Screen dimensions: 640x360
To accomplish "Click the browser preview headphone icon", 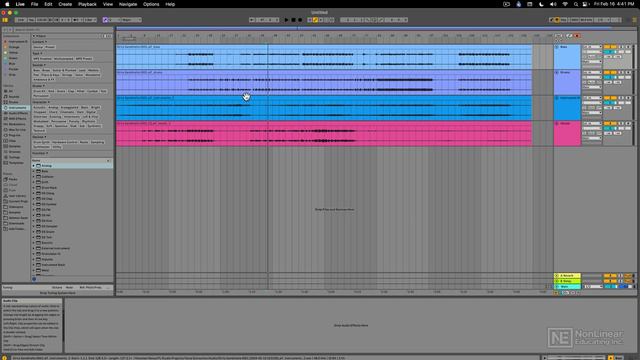I will pyautogui.click(x=34, y=279).
